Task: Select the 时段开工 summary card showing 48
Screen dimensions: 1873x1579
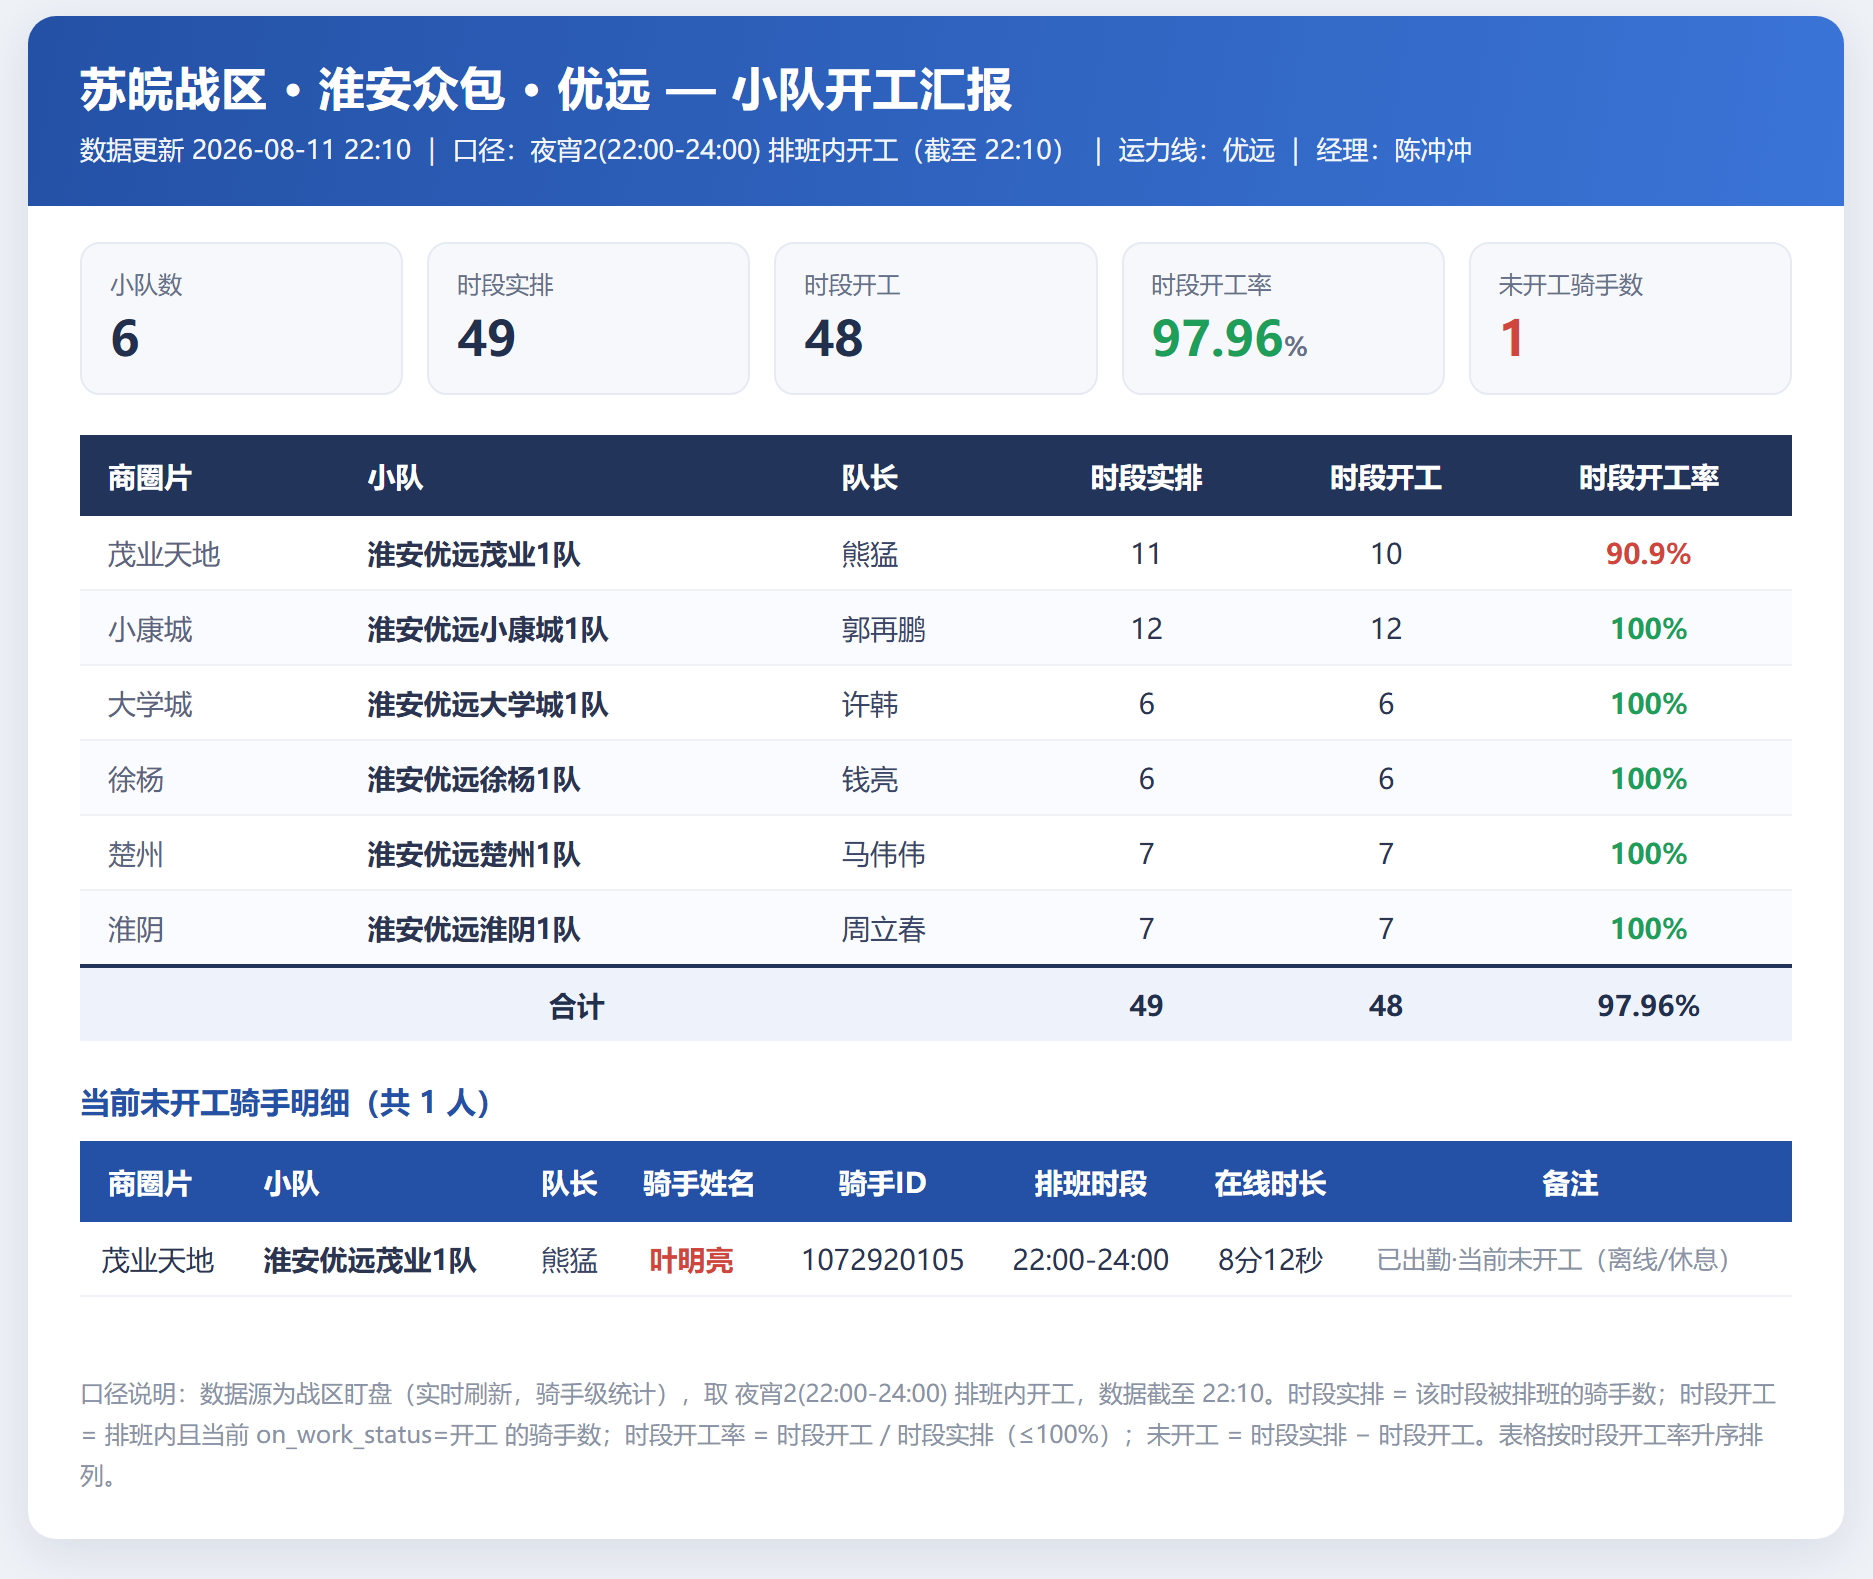Action: point(935,318)
